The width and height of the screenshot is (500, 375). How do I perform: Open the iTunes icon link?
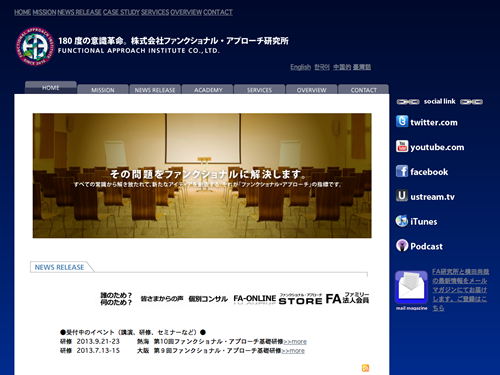402,221
